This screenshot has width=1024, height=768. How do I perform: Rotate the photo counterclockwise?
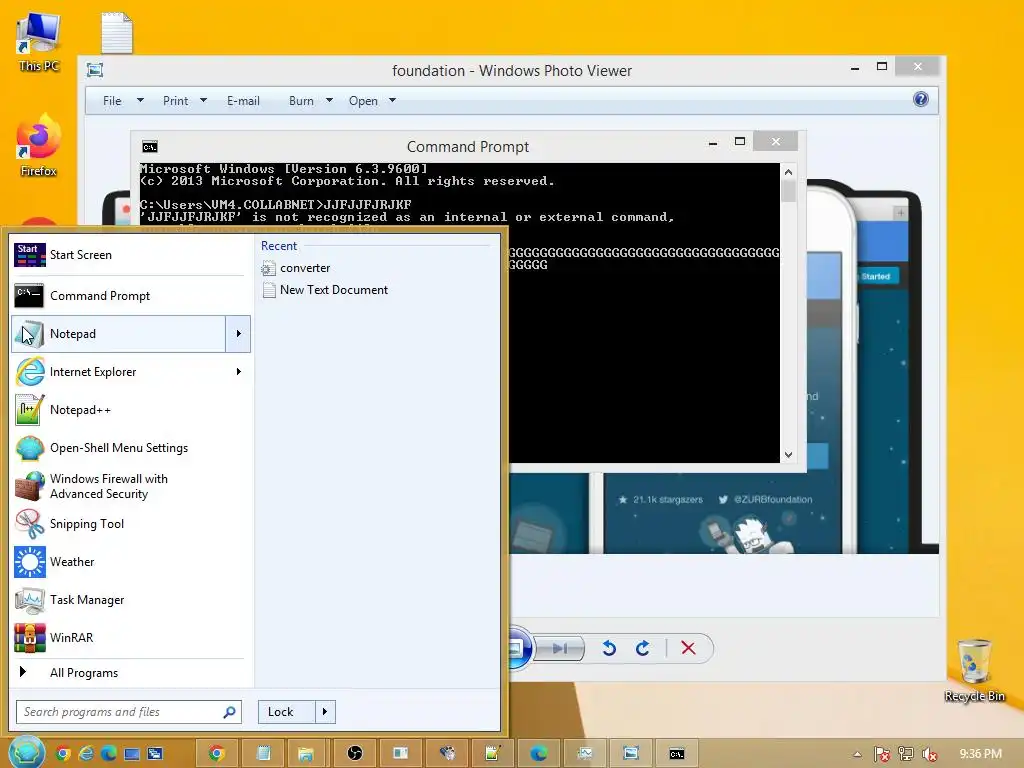tap(609, 648)
